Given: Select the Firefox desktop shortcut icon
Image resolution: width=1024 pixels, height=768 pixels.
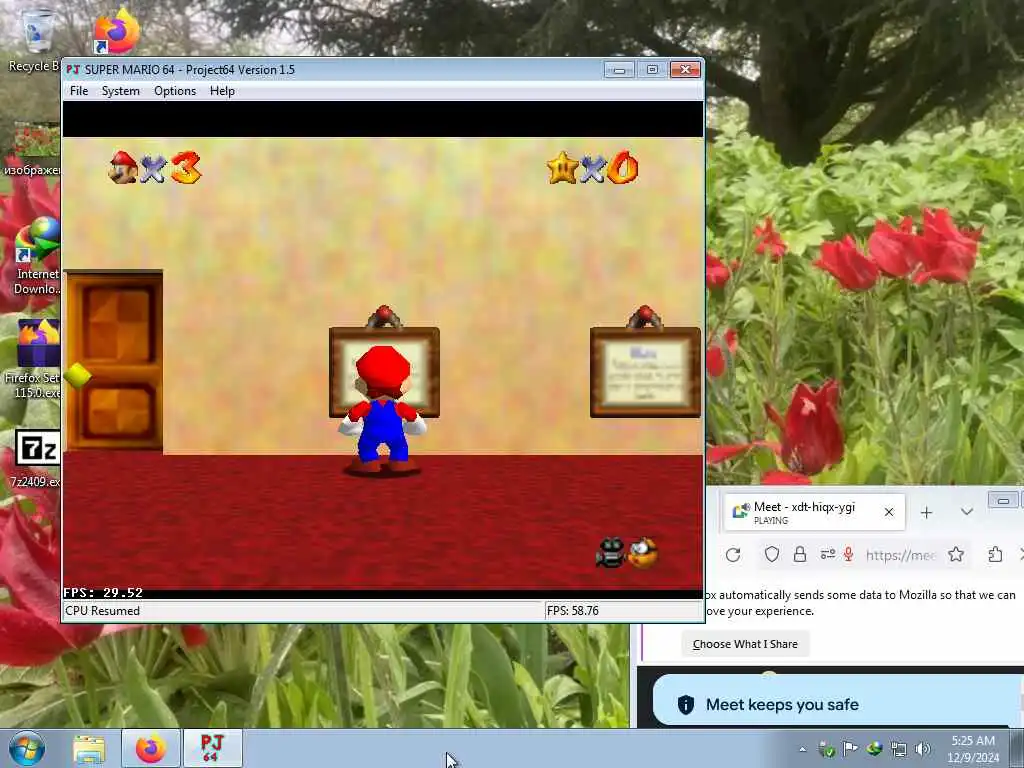Looking at the screenshot, I should pyautogui.click(x=116, y=31).
